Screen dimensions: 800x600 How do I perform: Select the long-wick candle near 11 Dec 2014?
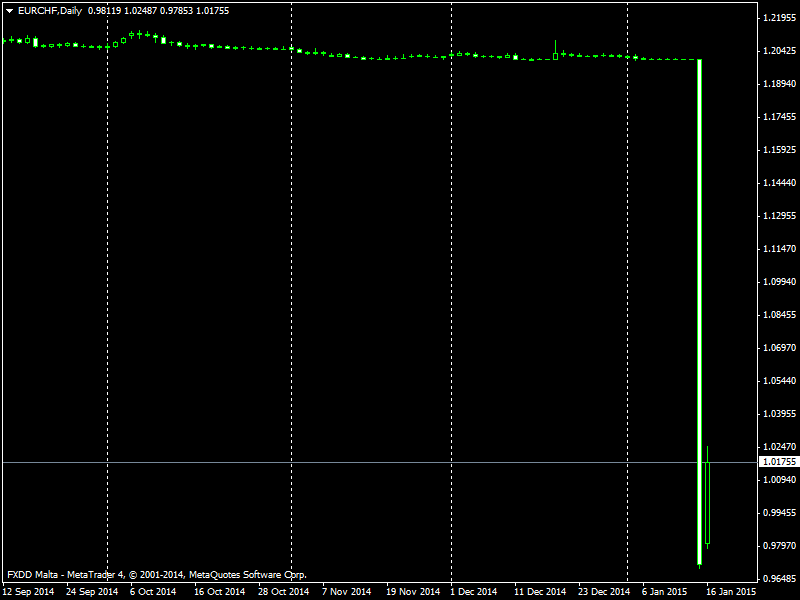point(555,54)
